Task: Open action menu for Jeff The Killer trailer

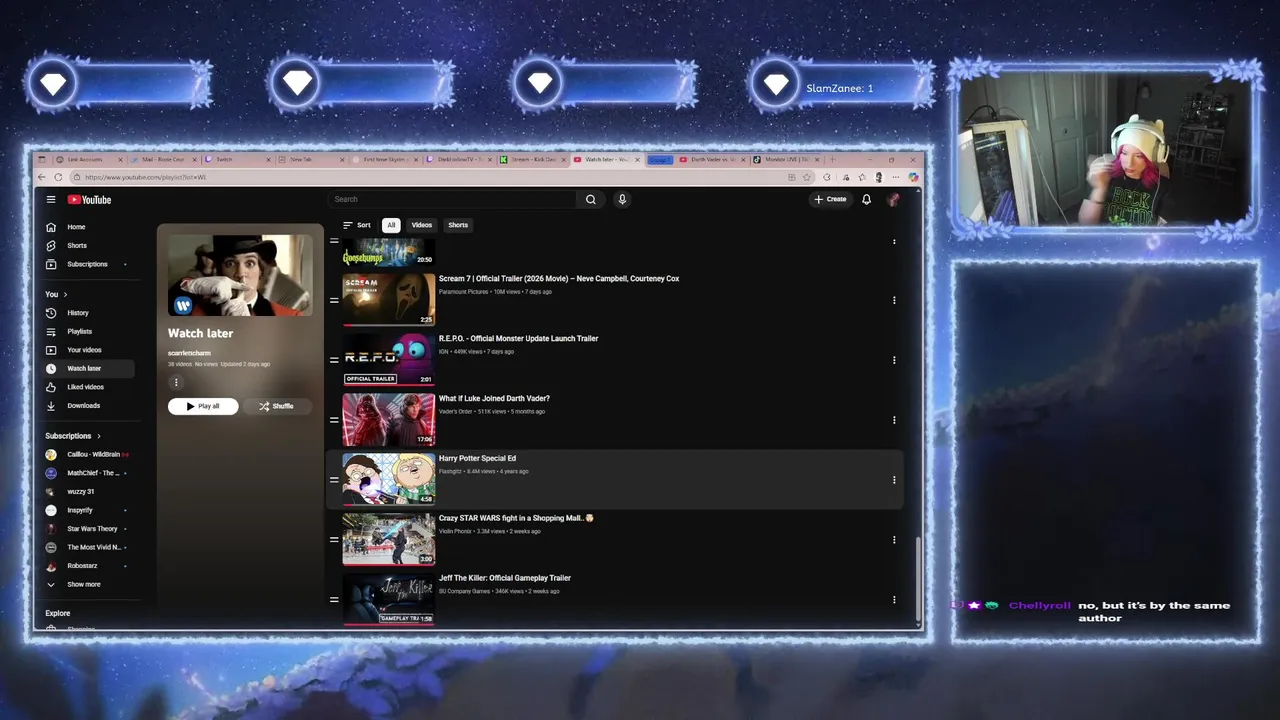Action: coord(894,600)
